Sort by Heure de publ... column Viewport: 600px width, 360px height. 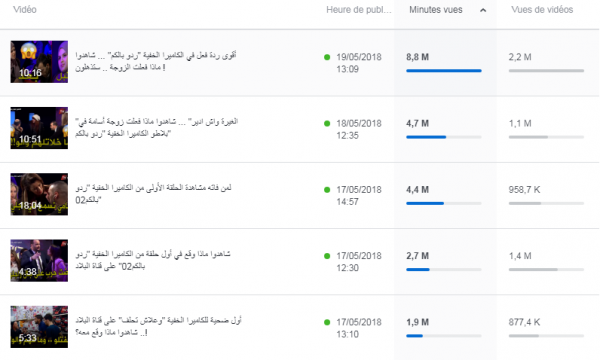359,10
